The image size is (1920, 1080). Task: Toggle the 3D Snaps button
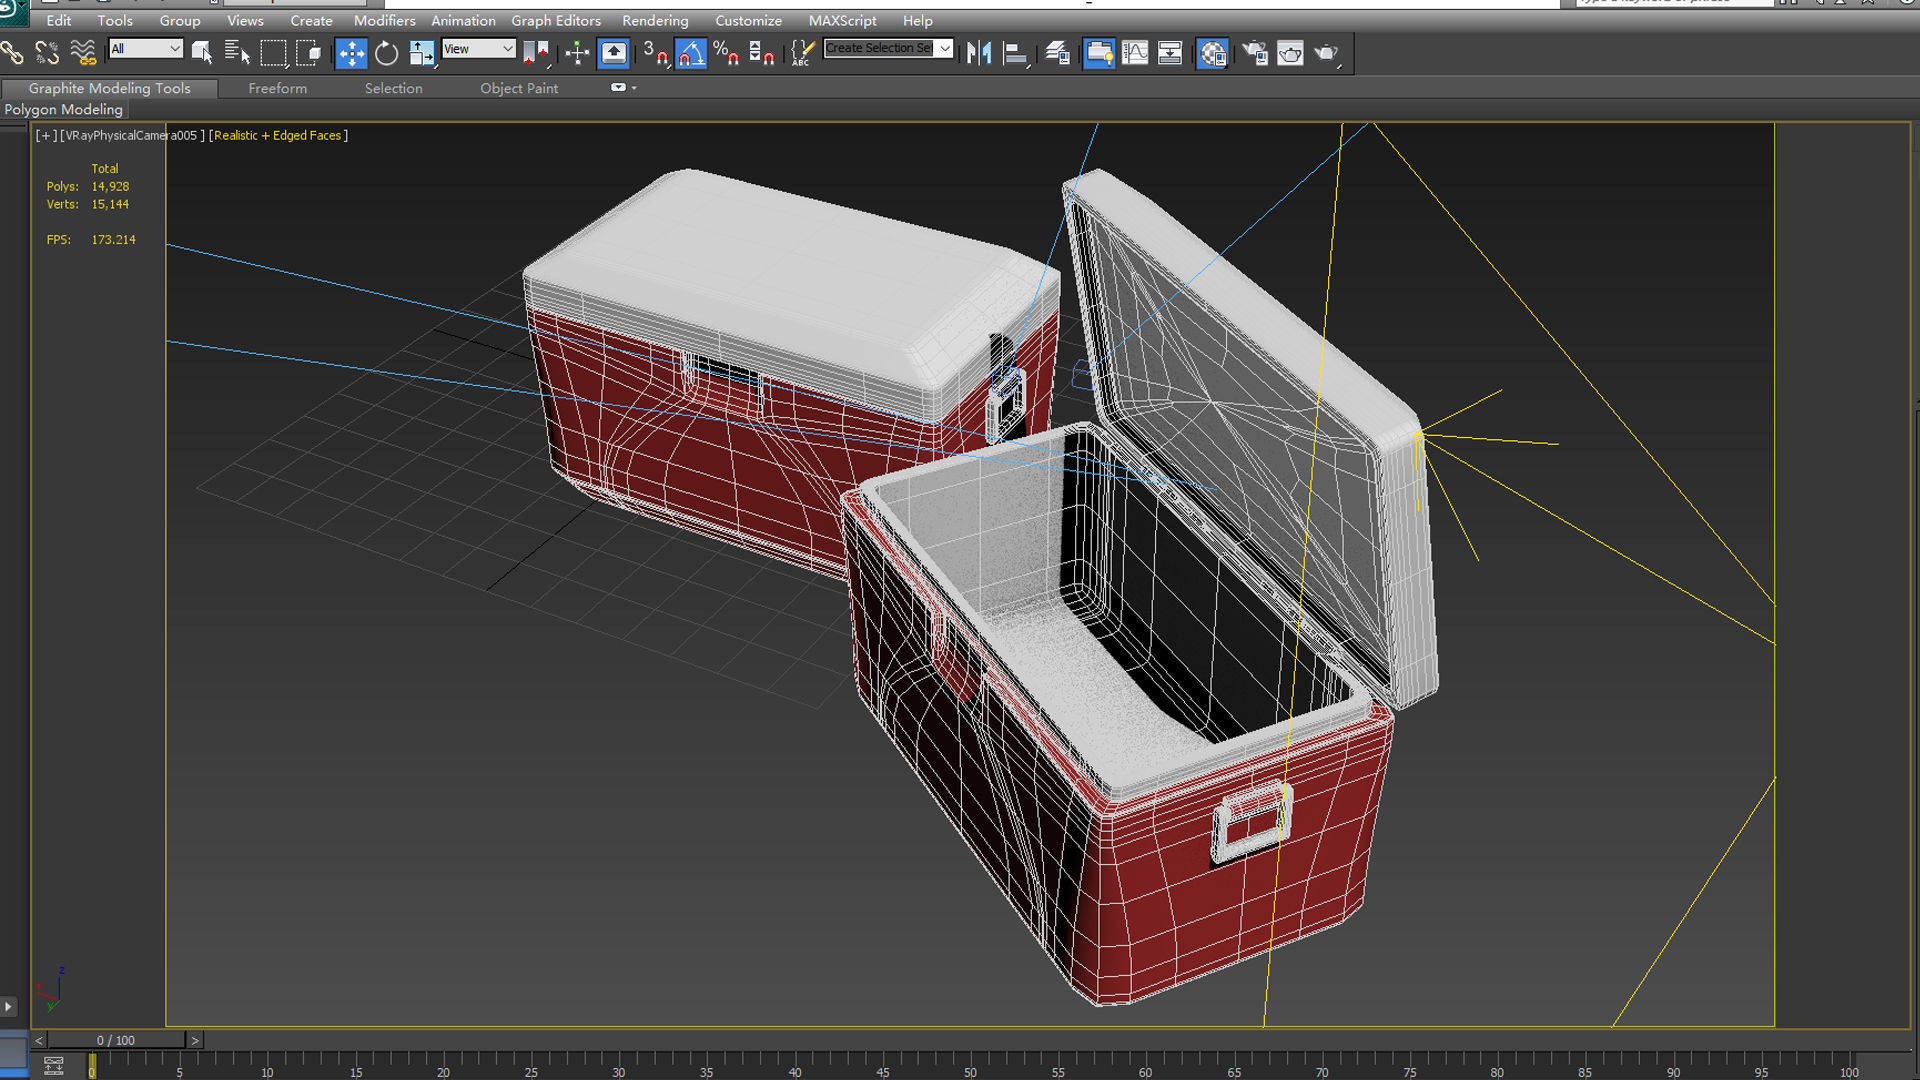(x=655, y=53)
